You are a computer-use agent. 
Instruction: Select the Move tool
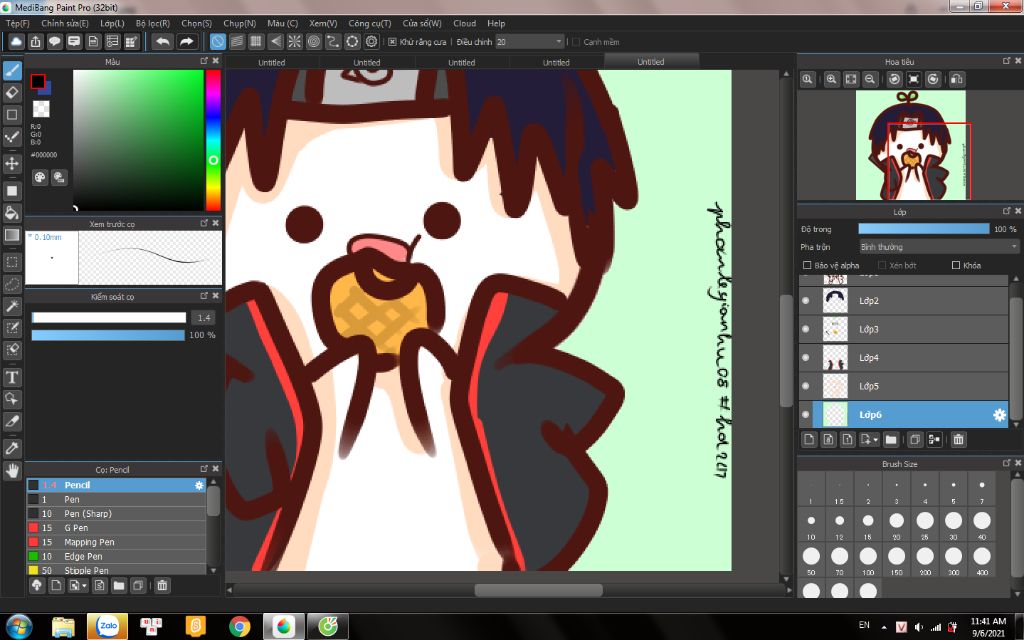(x=12, y=163)
